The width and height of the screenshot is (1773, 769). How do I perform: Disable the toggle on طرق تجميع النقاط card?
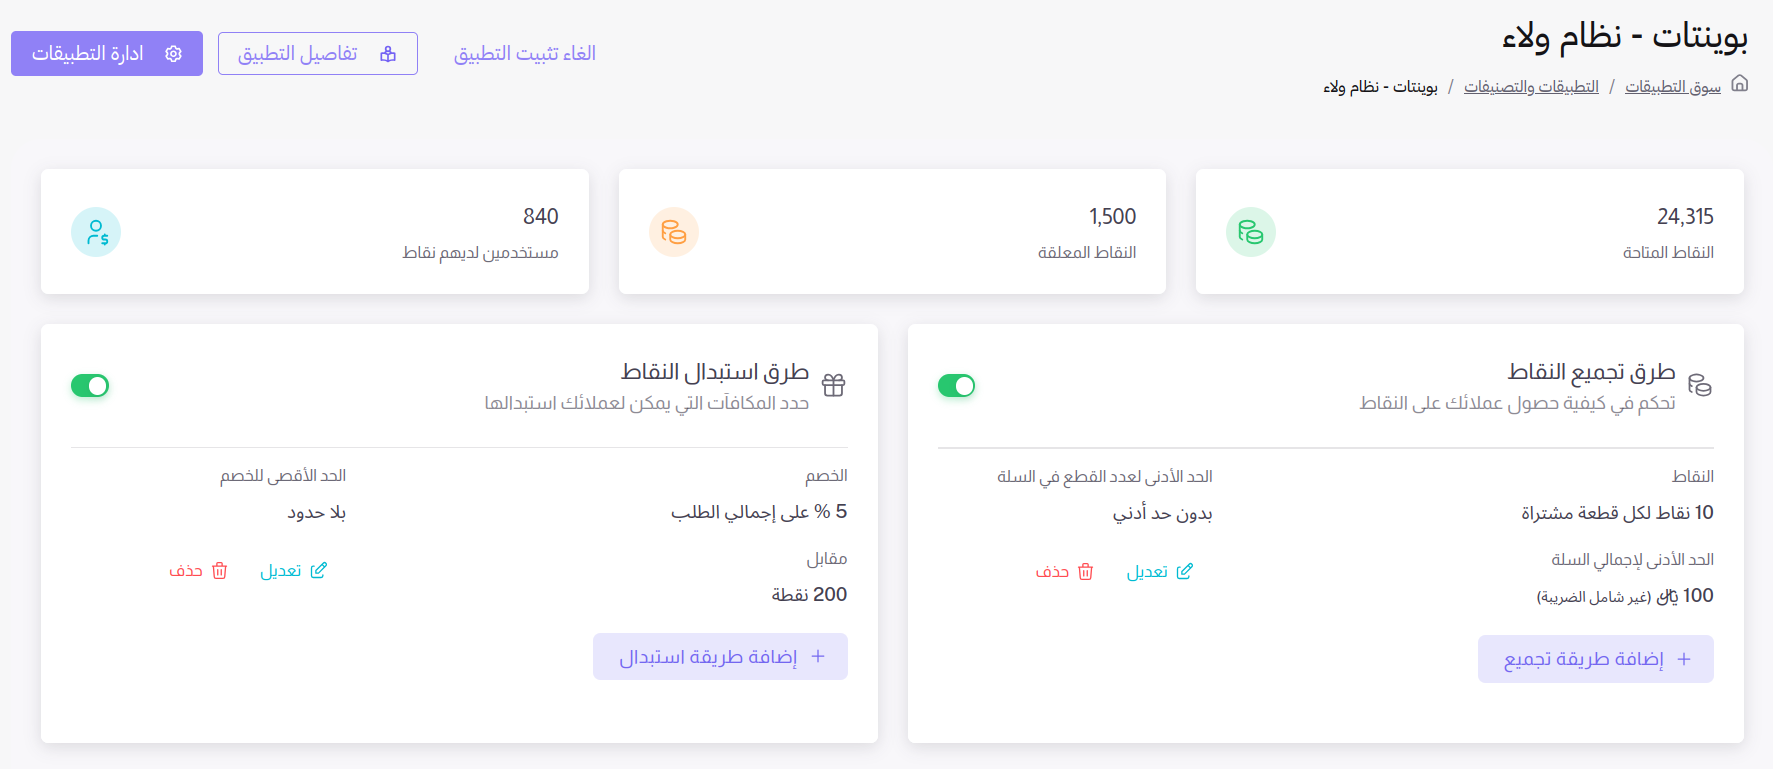click(x=957, y=385)
